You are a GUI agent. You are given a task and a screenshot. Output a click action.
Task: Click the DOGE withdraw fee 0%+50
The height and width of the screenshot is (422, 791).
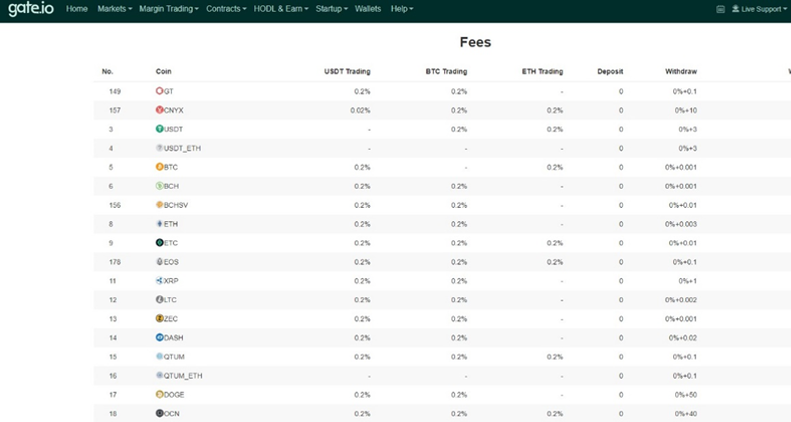point(686,395)
